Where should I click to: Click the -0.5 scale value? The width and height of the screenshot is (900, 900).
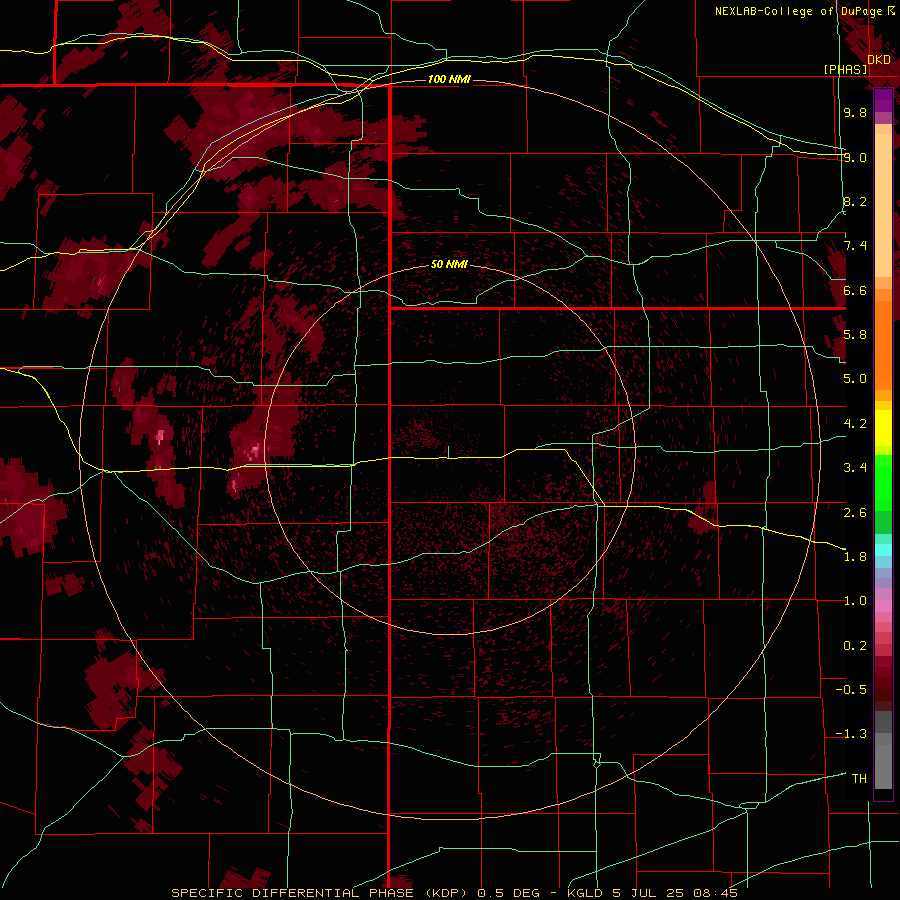pos(851,690)
